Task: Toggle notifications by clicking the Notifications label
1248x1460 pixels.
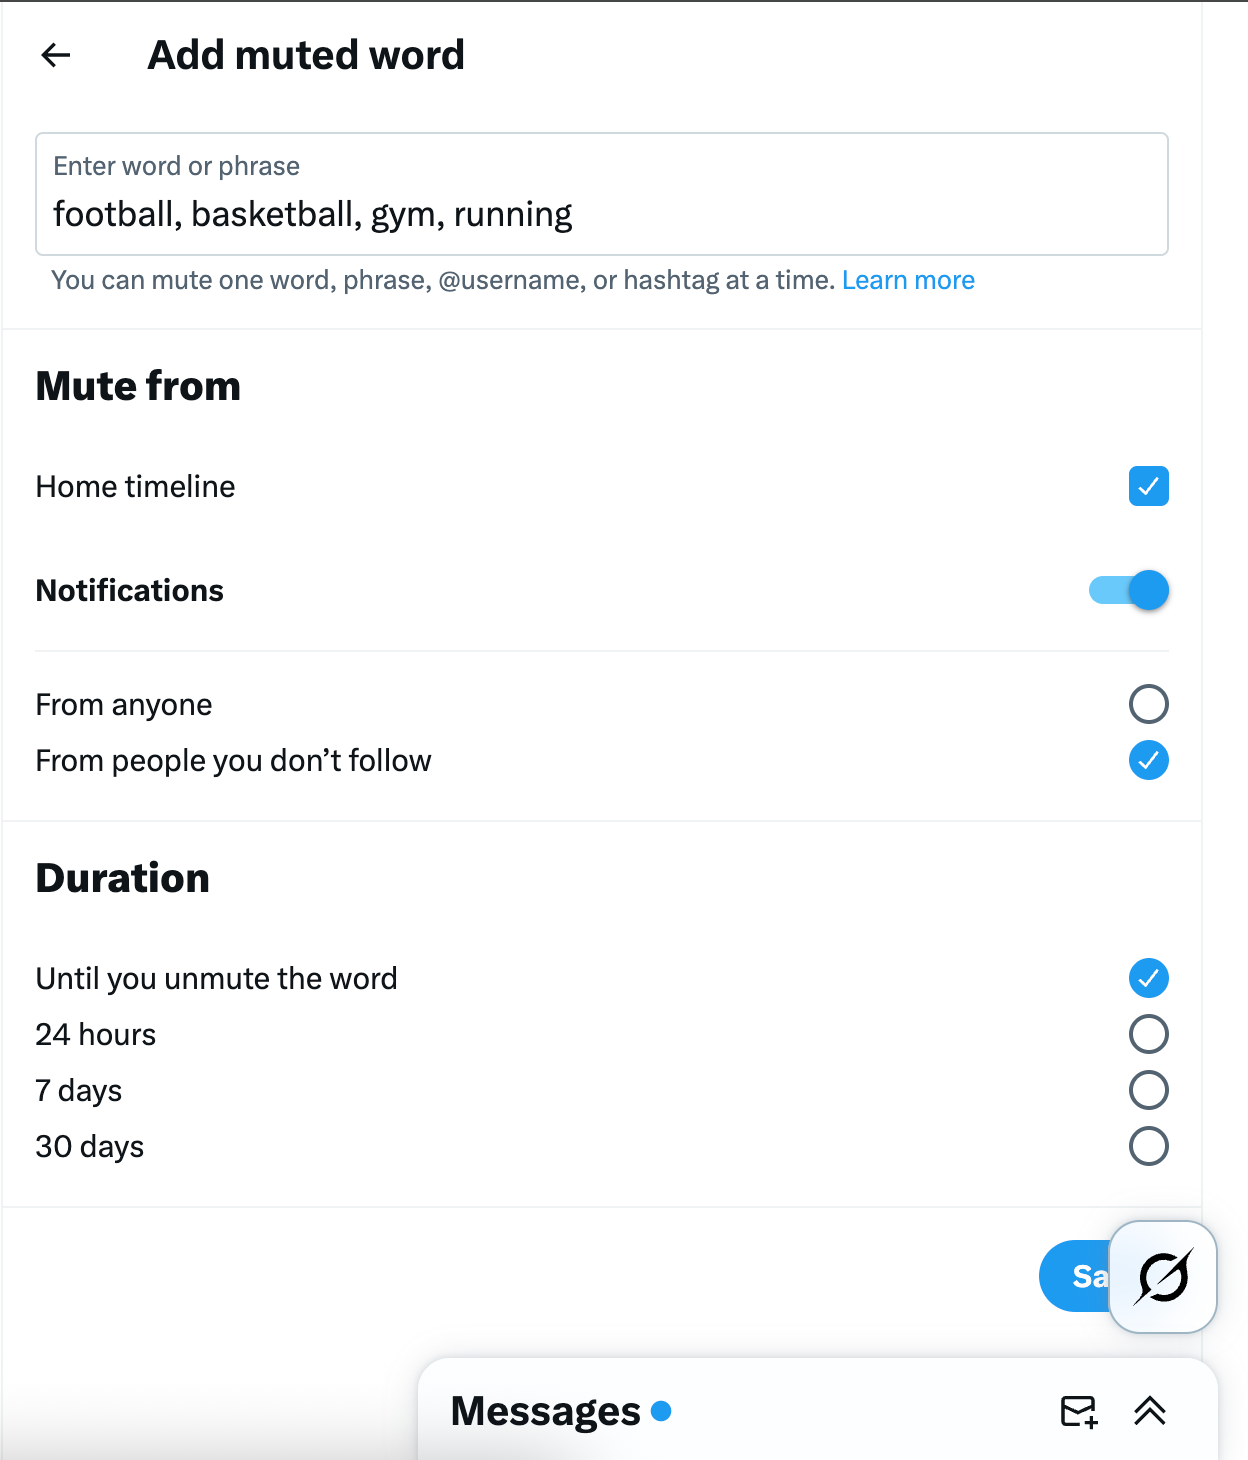Action: coord(129,590)
